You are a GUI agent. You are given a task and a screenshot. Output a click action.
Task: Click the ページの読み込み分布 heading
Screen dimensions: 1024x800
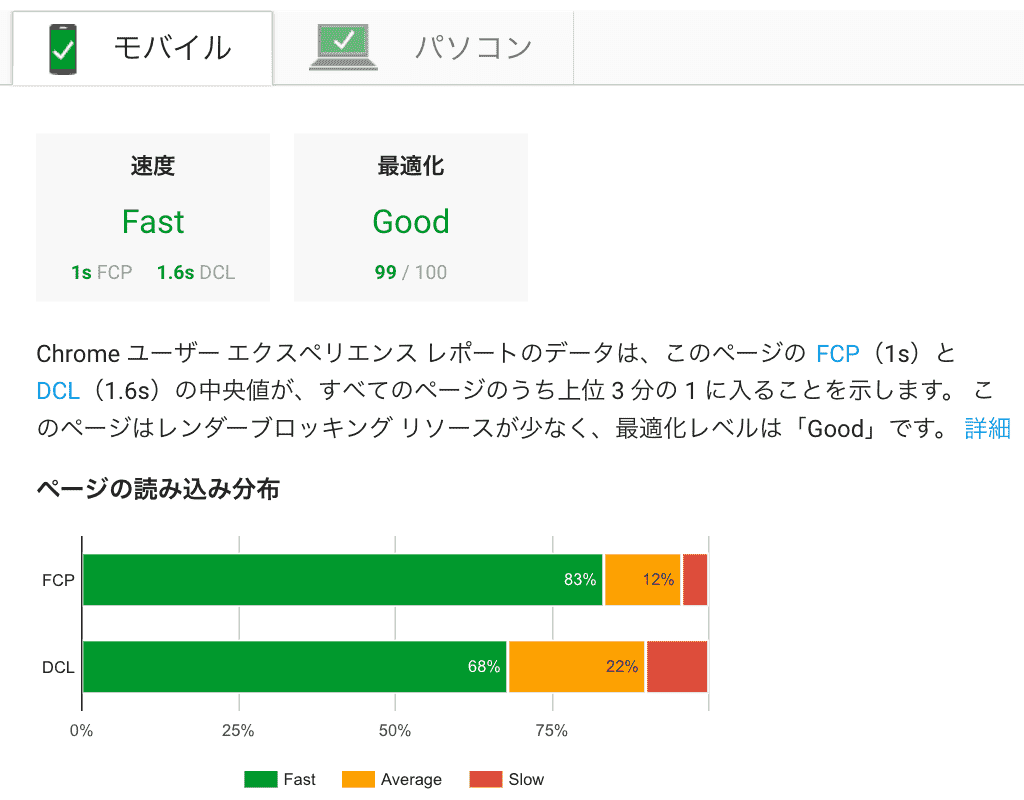tap(158, 489)
